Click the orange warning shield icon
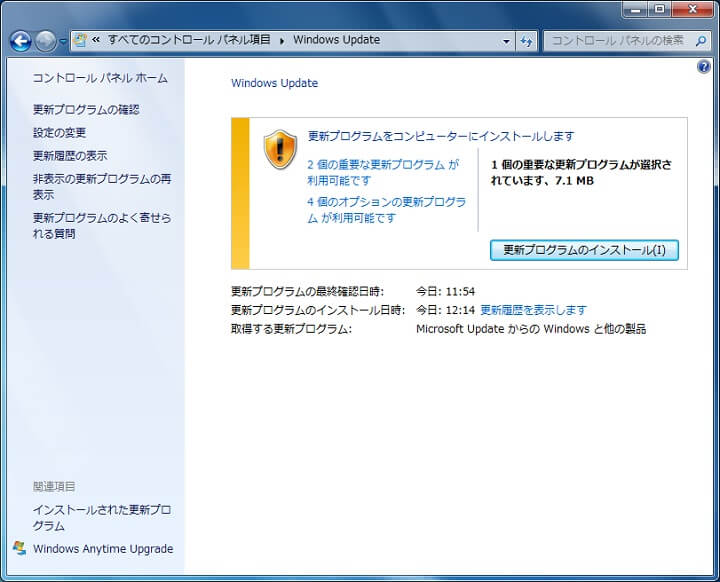 (x=280, y=149)
